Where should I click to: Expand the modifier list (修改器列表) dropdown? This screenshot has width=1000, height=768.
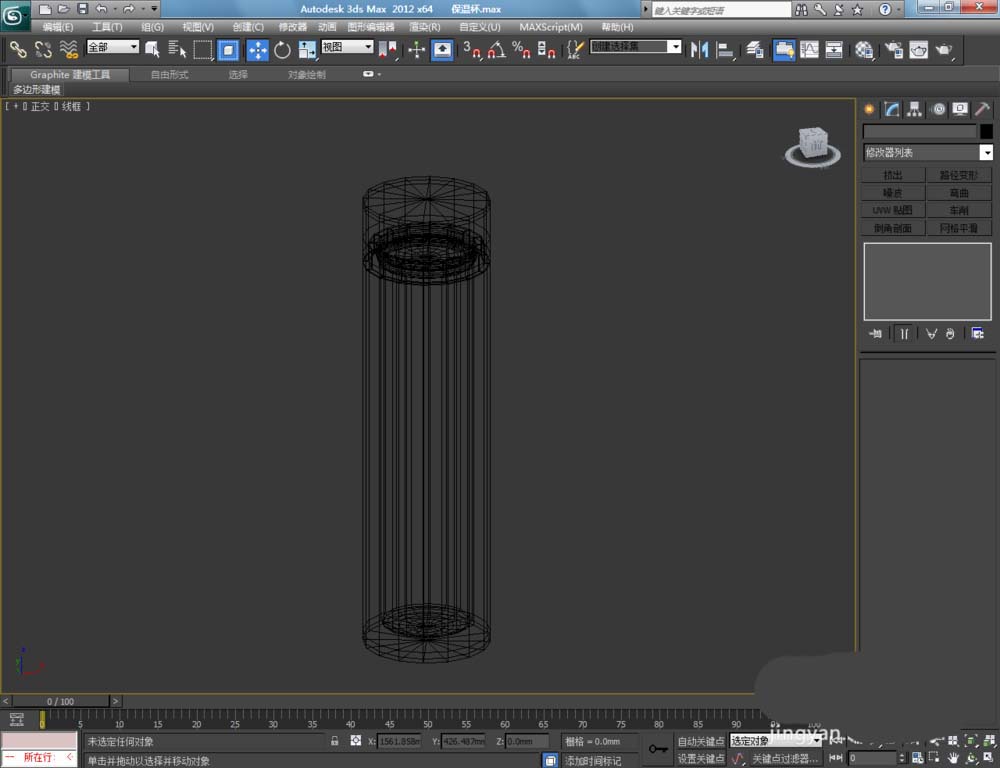click(986, 153)
